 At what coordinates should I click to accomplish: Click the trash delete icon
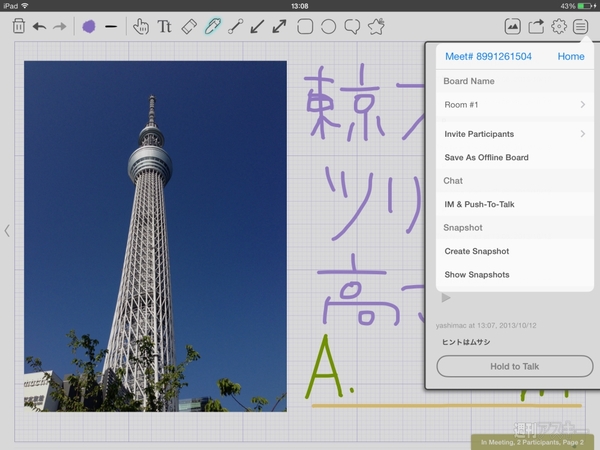coord(18,26)
